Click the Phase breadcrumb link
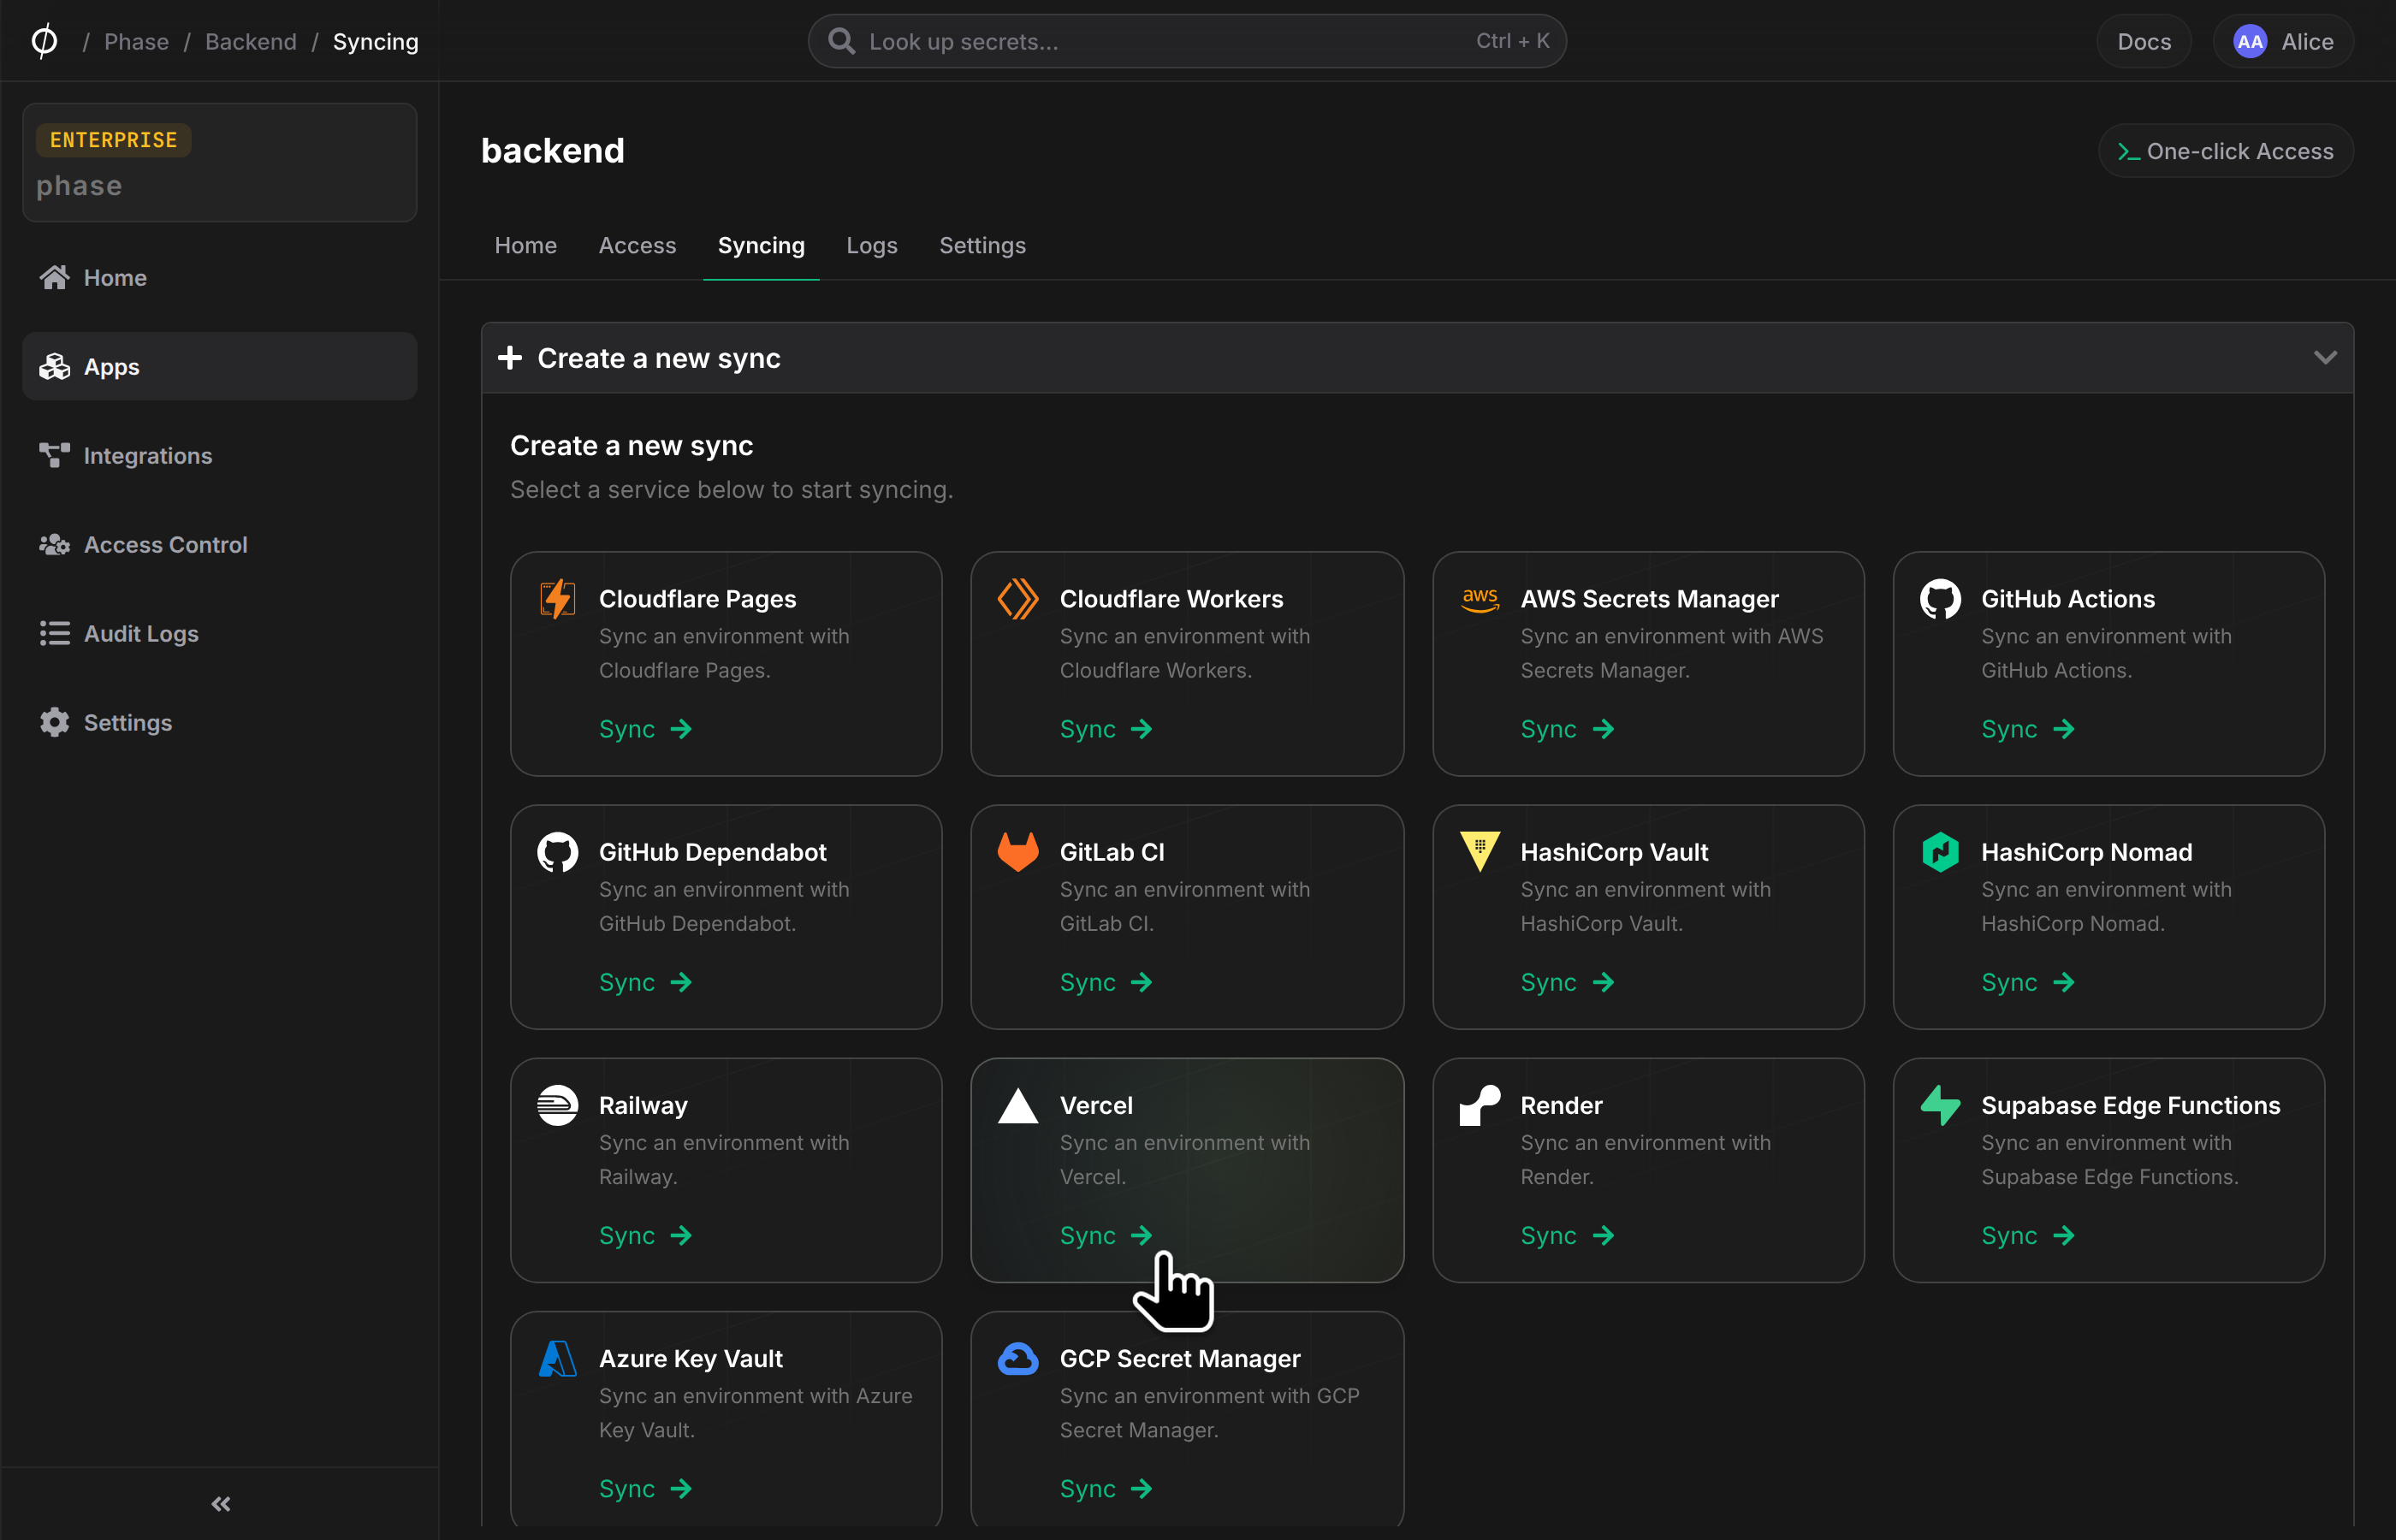 tap(136, 41)
